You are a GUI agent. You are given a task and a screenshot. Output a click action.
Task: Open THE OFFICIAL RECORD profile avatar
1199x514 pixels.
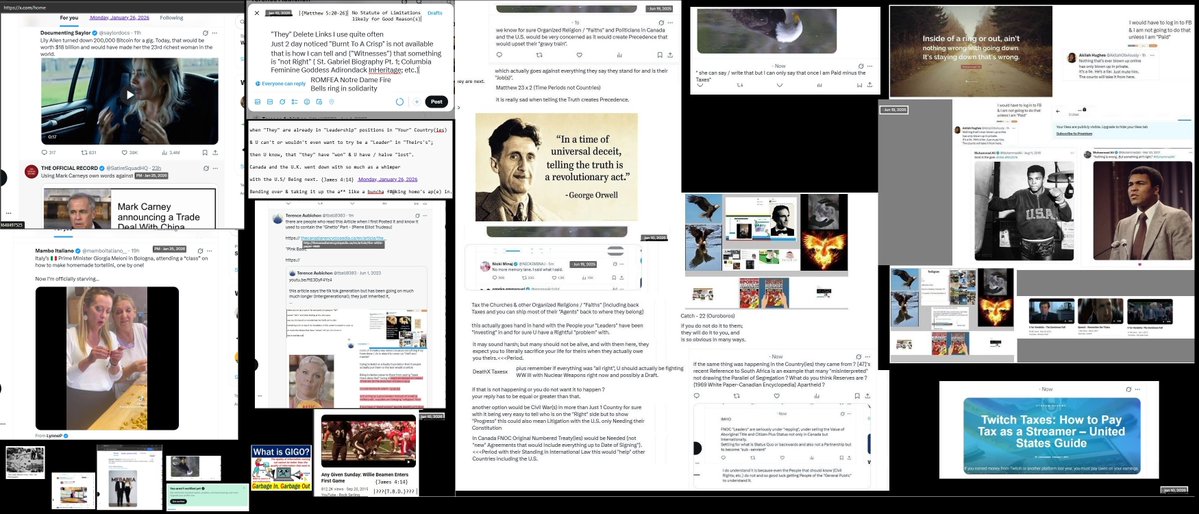pos(31,171)
